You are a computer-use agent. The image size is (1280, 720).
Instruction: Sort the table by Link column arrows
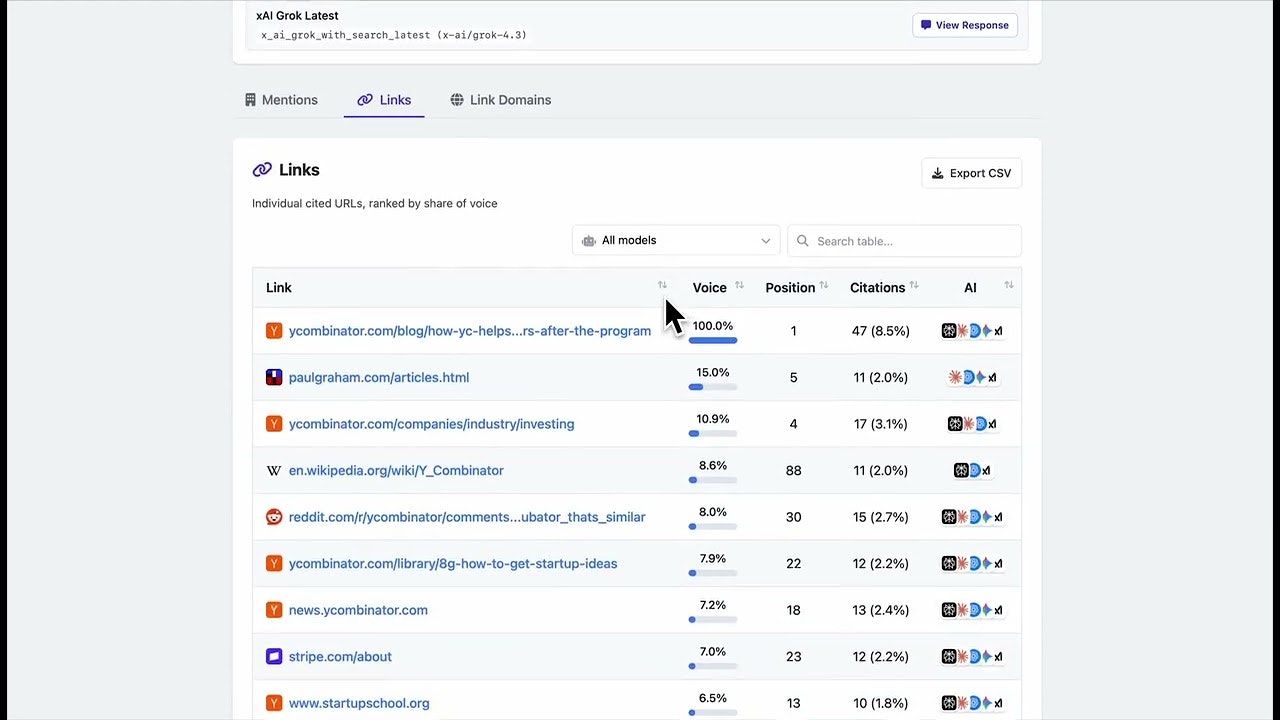coord(662,286)
